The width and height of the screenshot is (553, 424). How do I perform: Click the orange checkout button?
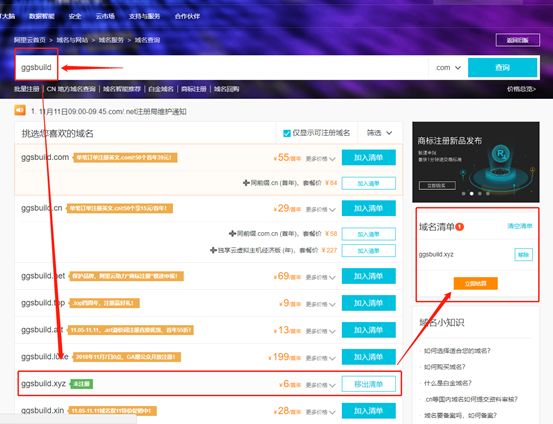475,283
